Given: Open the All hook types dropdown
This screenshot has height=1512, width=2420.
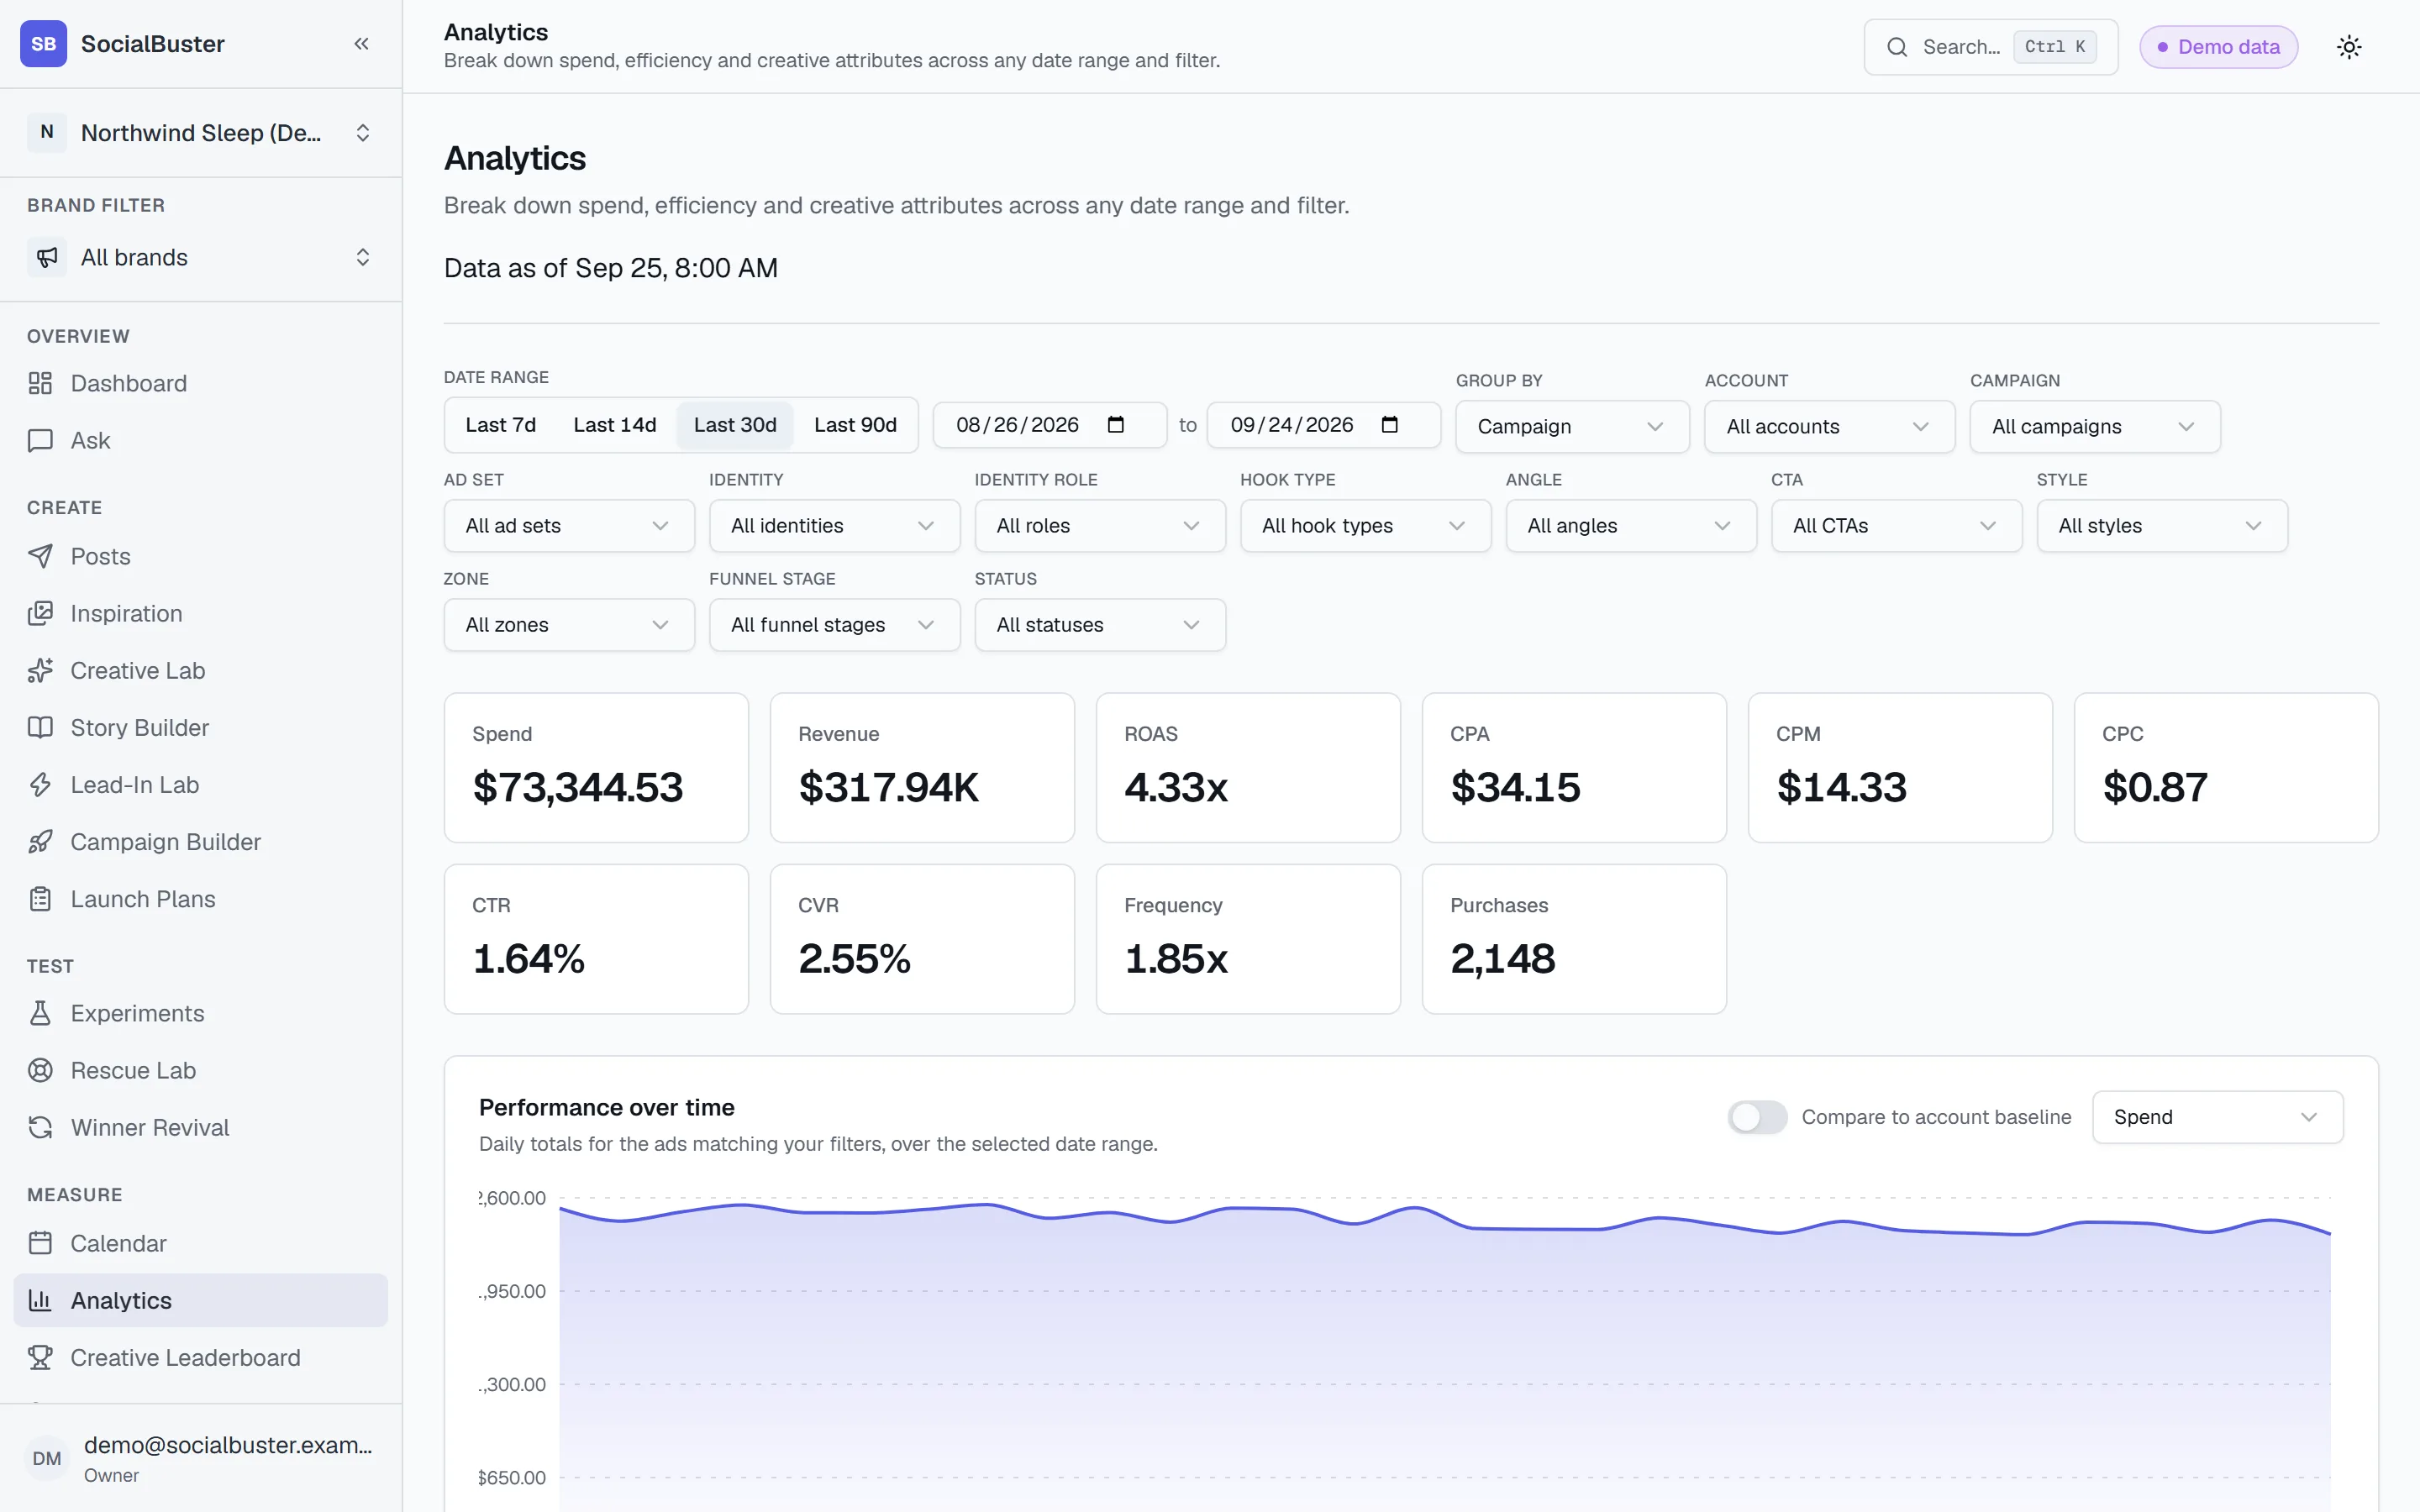Looking at the screenshot, I should pos(1366,525).
